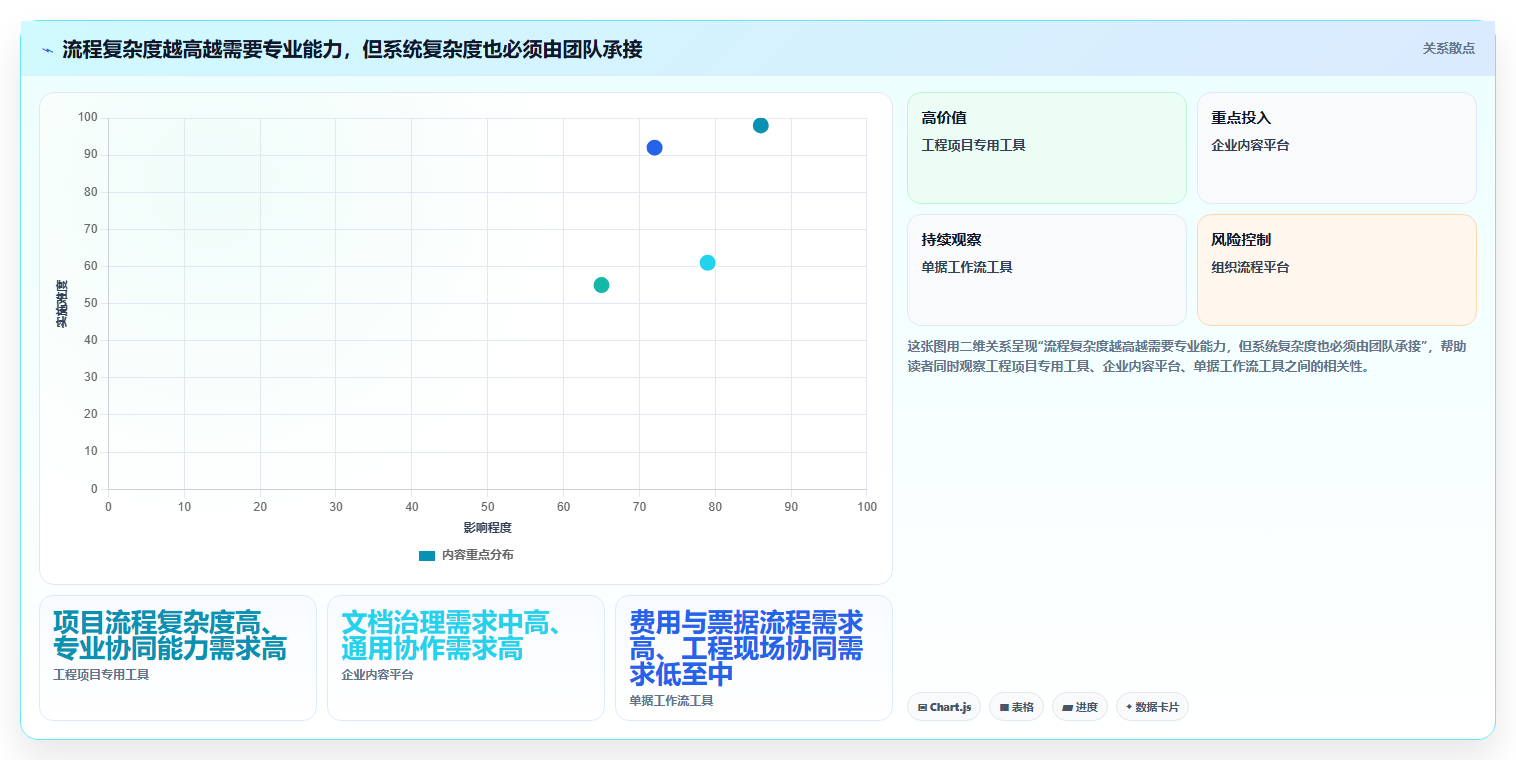This screenshot has width=1516, height=760.
Task: Click 单据工作流工具 in the 持续观察 card
Action: click(967, 267)
